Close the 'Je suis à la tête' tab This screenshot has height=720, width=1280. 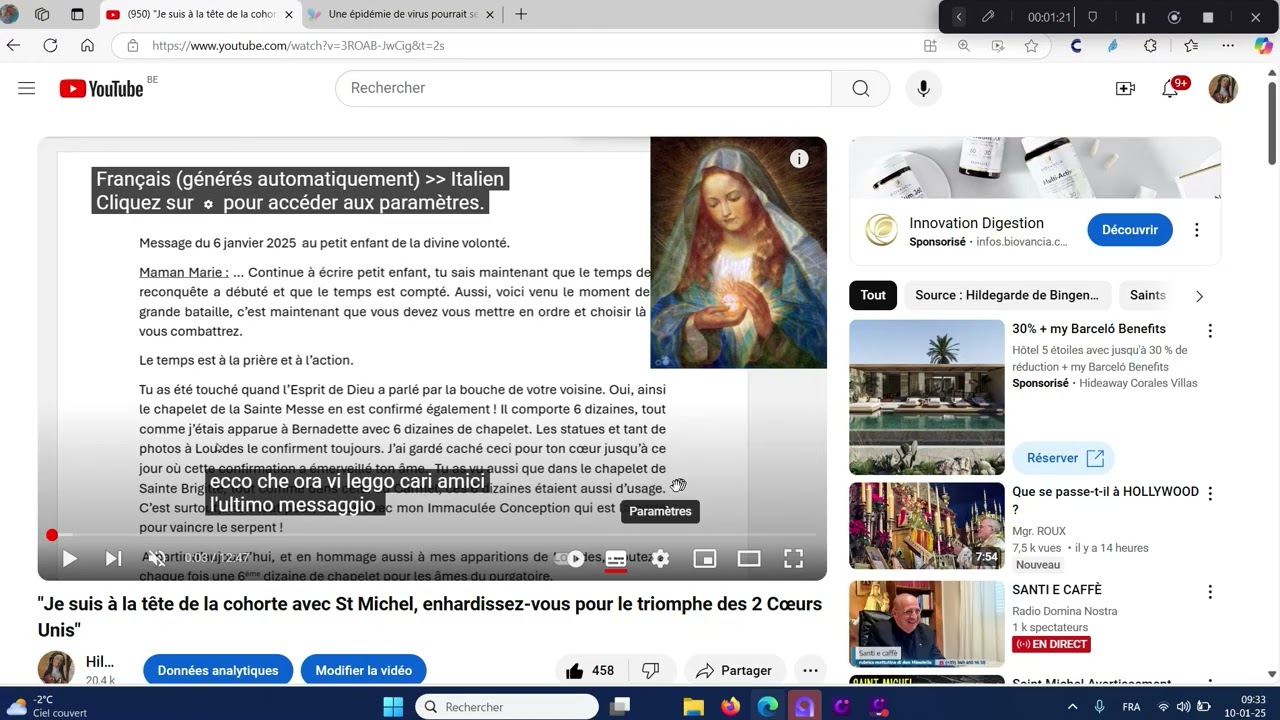pyautogui.click(x=289, y=14)
